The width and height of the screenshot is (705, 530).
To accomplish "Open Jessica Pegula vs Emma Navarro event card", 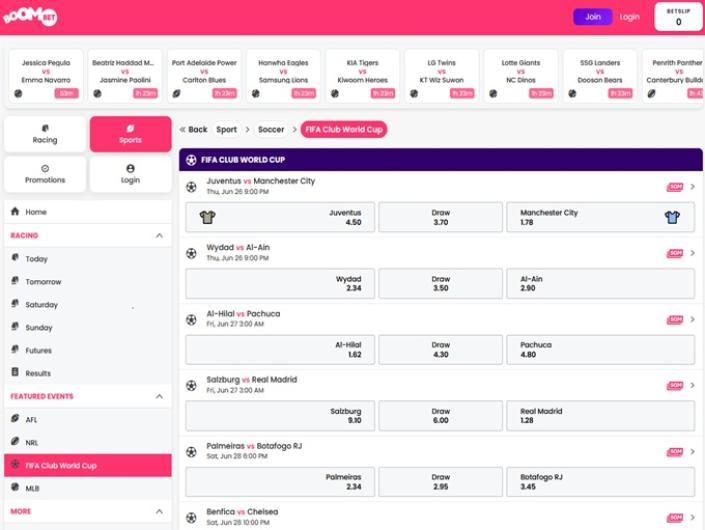I will [x=46, y=76].
